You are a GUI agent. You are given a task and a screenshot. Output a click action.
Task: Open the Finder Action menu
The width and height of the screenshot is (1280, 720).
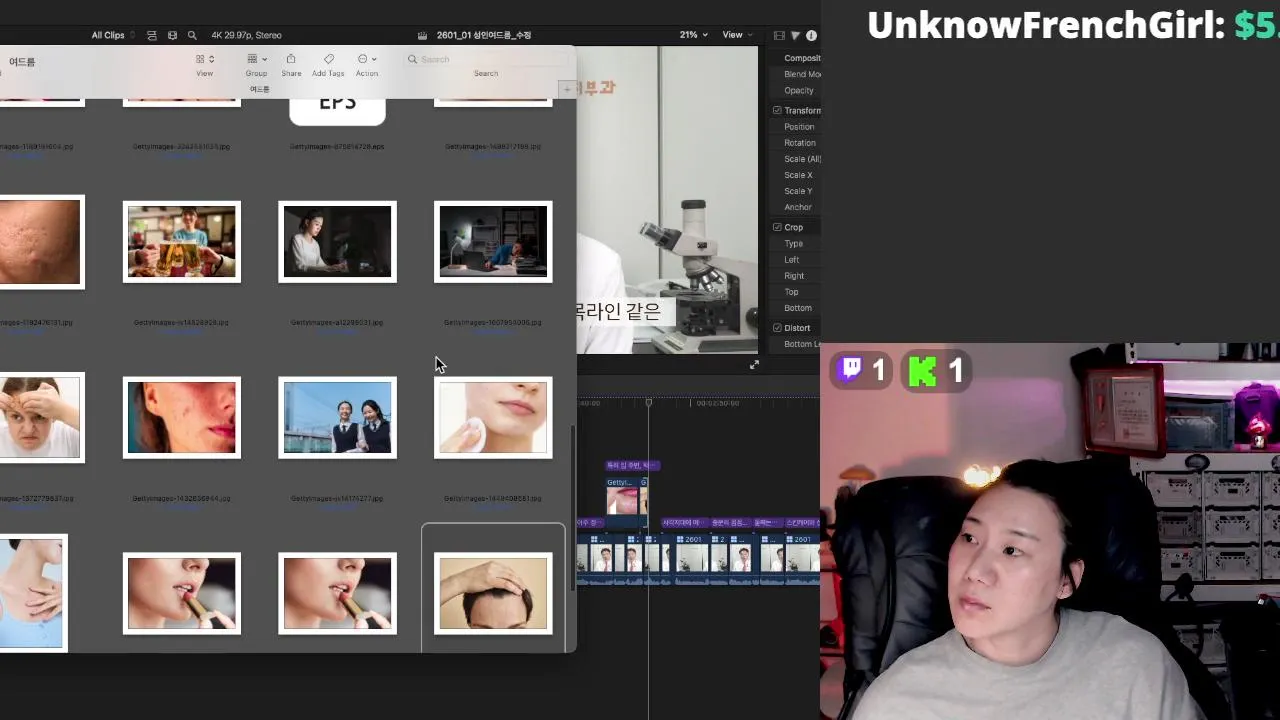tap(367, 60)
